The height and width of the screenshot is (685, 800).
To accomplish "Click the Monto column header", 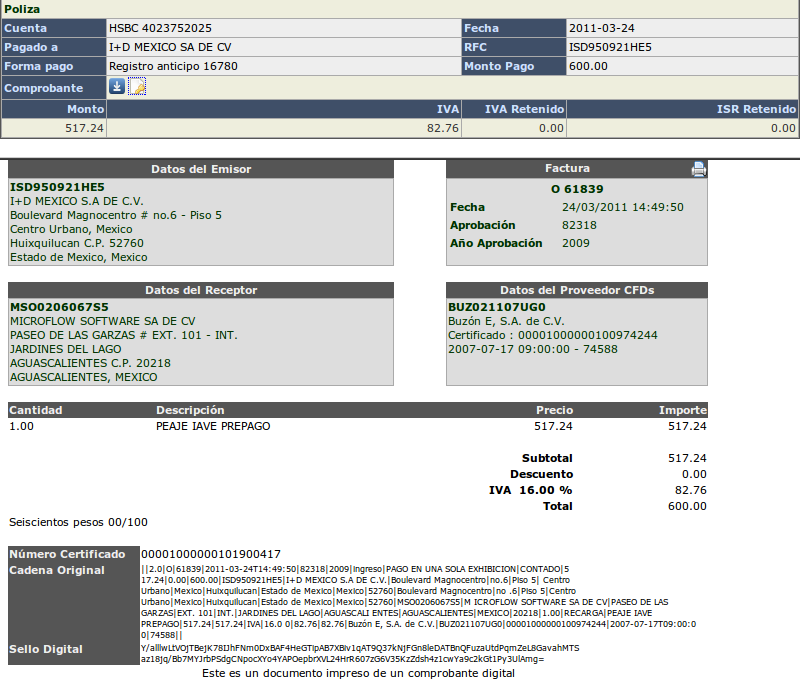I will click(85, 109).
